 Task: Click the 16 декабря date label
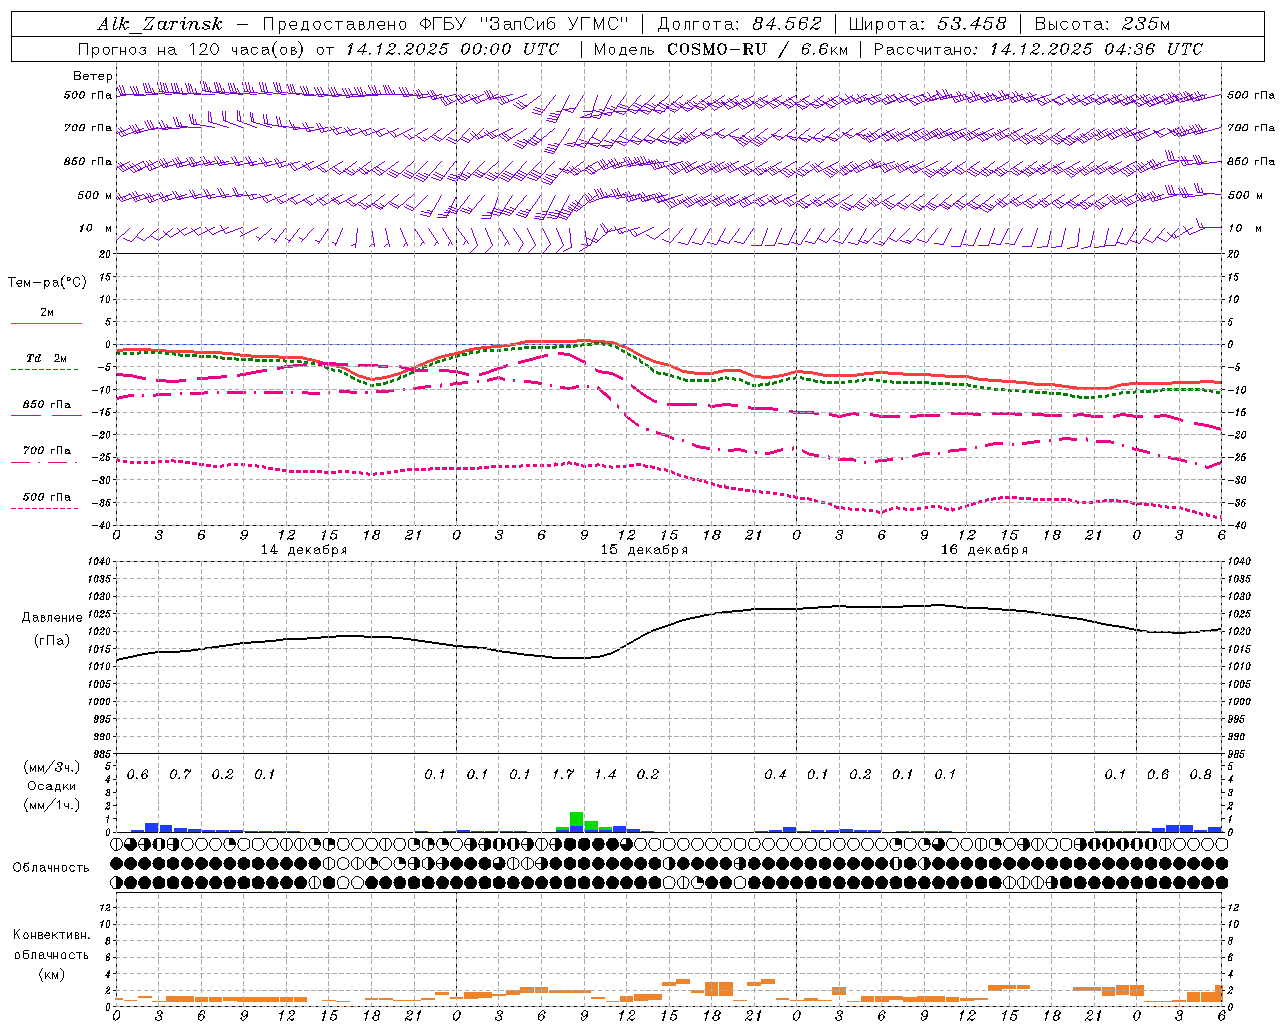[x=984, y=550]
